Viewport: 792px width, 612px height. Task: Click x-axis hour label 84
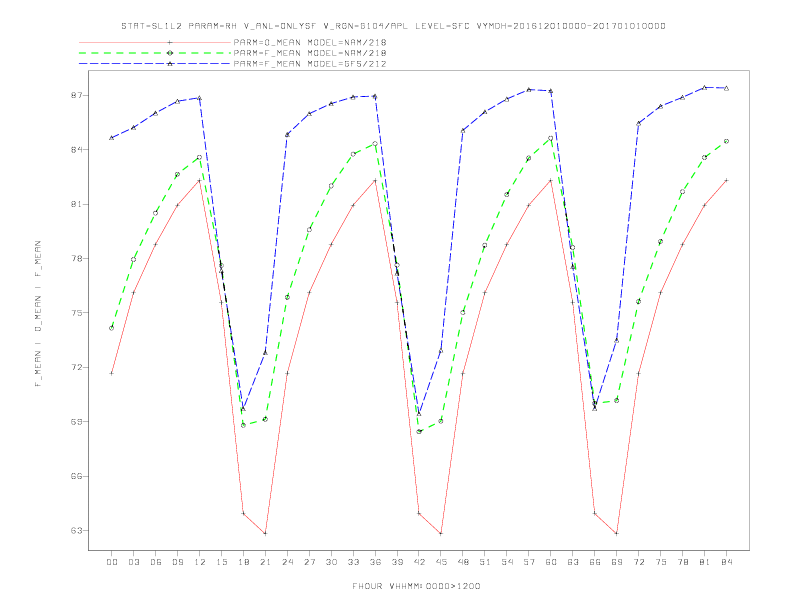(727, 562)
